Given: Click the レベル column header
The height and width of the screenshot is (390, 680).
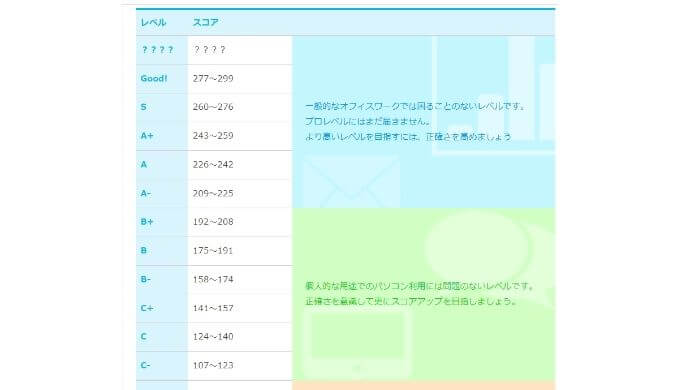Looking at the screenshot, I should (x=154, y=23).
